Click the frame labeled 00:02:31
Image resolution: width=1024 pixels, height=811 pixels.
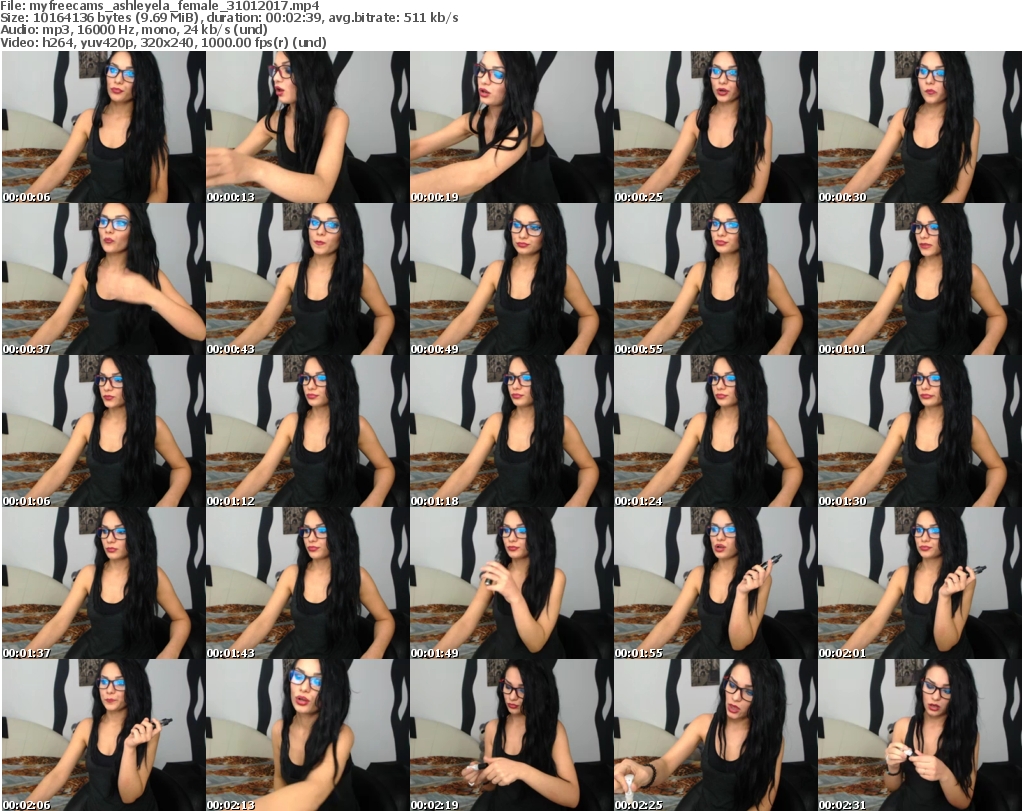pyautogui.click(x=920, y=735)
